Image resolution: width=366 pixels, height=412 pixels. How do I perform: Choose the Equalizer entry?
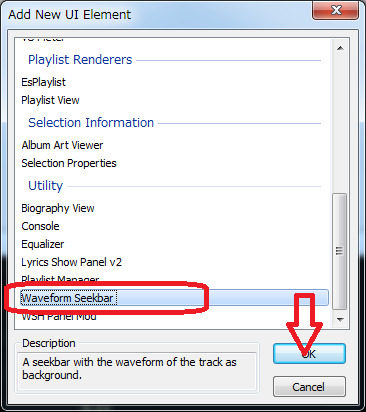coord(43,244)
